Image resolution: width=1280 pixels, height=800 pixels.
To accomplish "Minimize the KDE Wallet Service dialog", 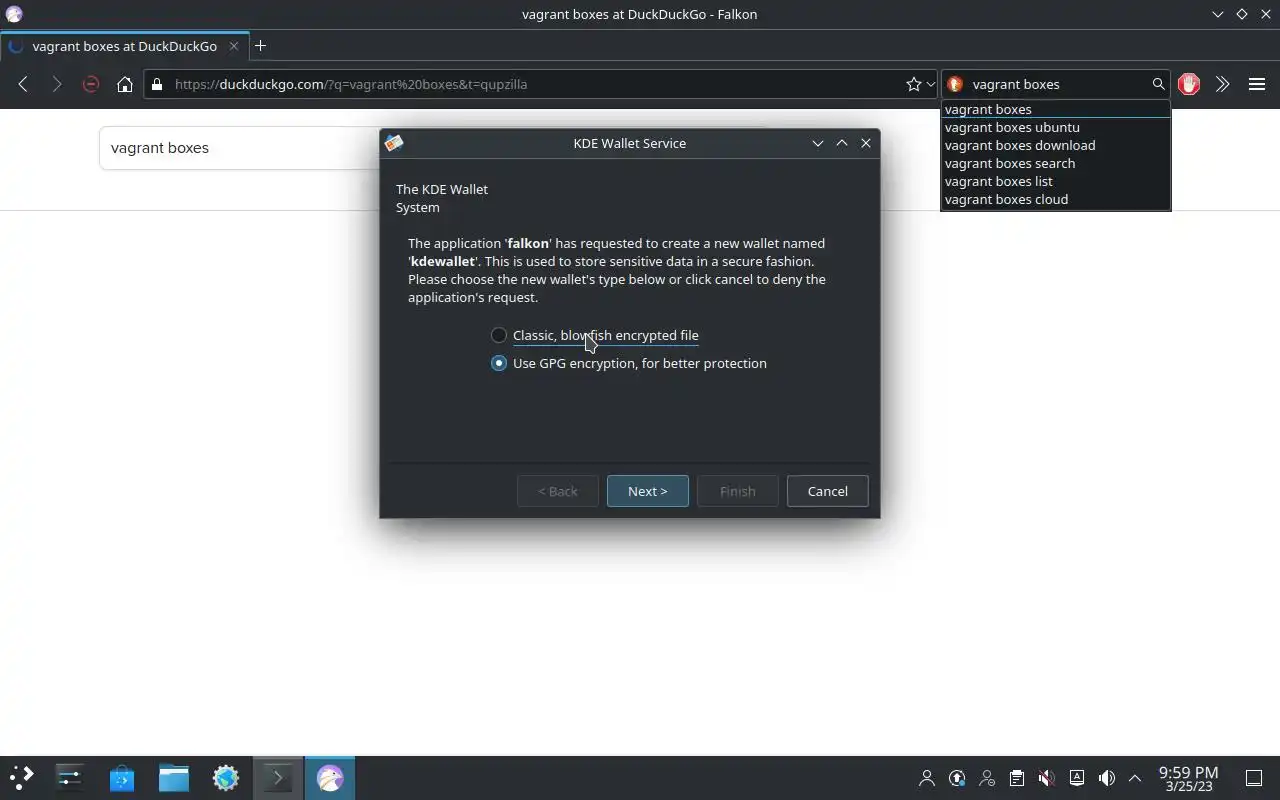I will [817, 143].
